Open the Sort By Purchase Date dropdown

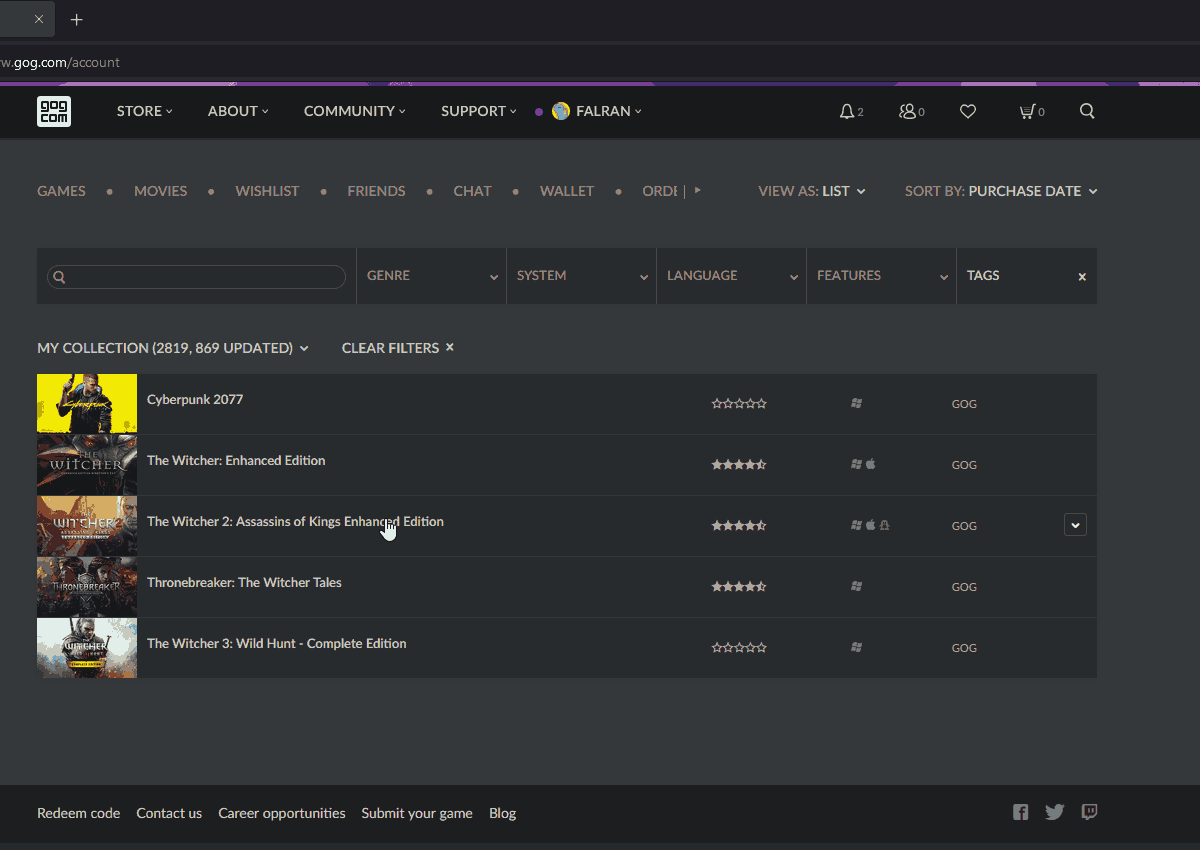pos(1001,191)
